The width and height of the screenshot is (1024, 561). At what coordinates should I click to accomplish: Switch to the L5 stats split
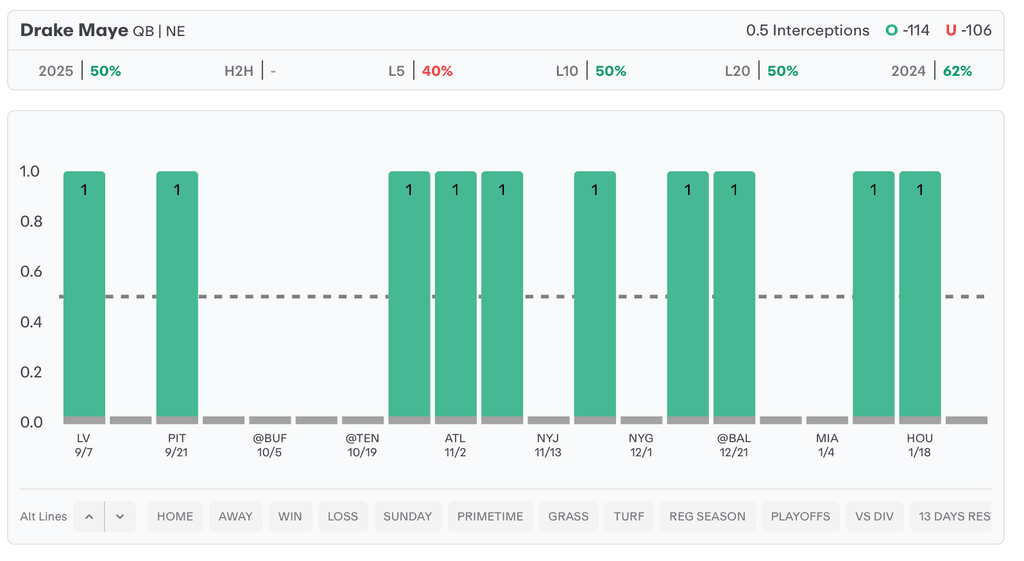(421, 71)
